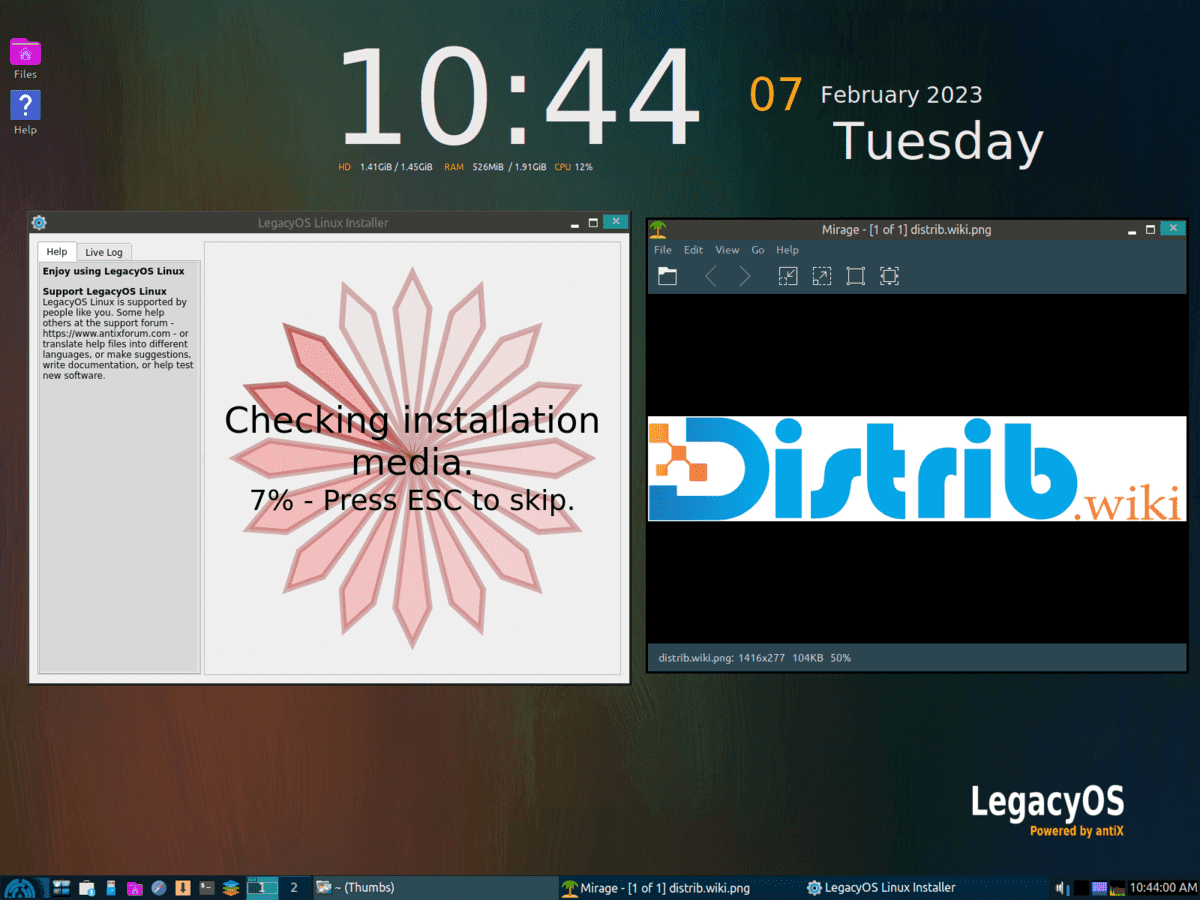This screenshot has height=900, width=1200.
Task: Click the system monitor graph tray icon
Action: click(1118, 887)
